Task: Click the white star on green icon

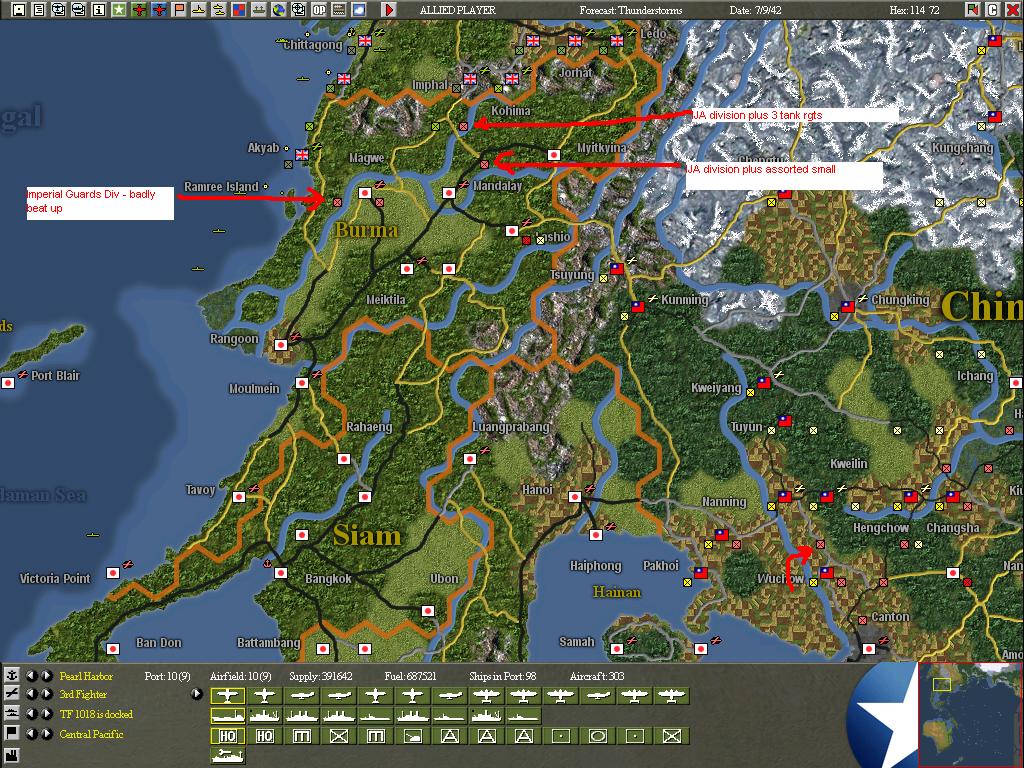Action: click(x=118, y=10)
